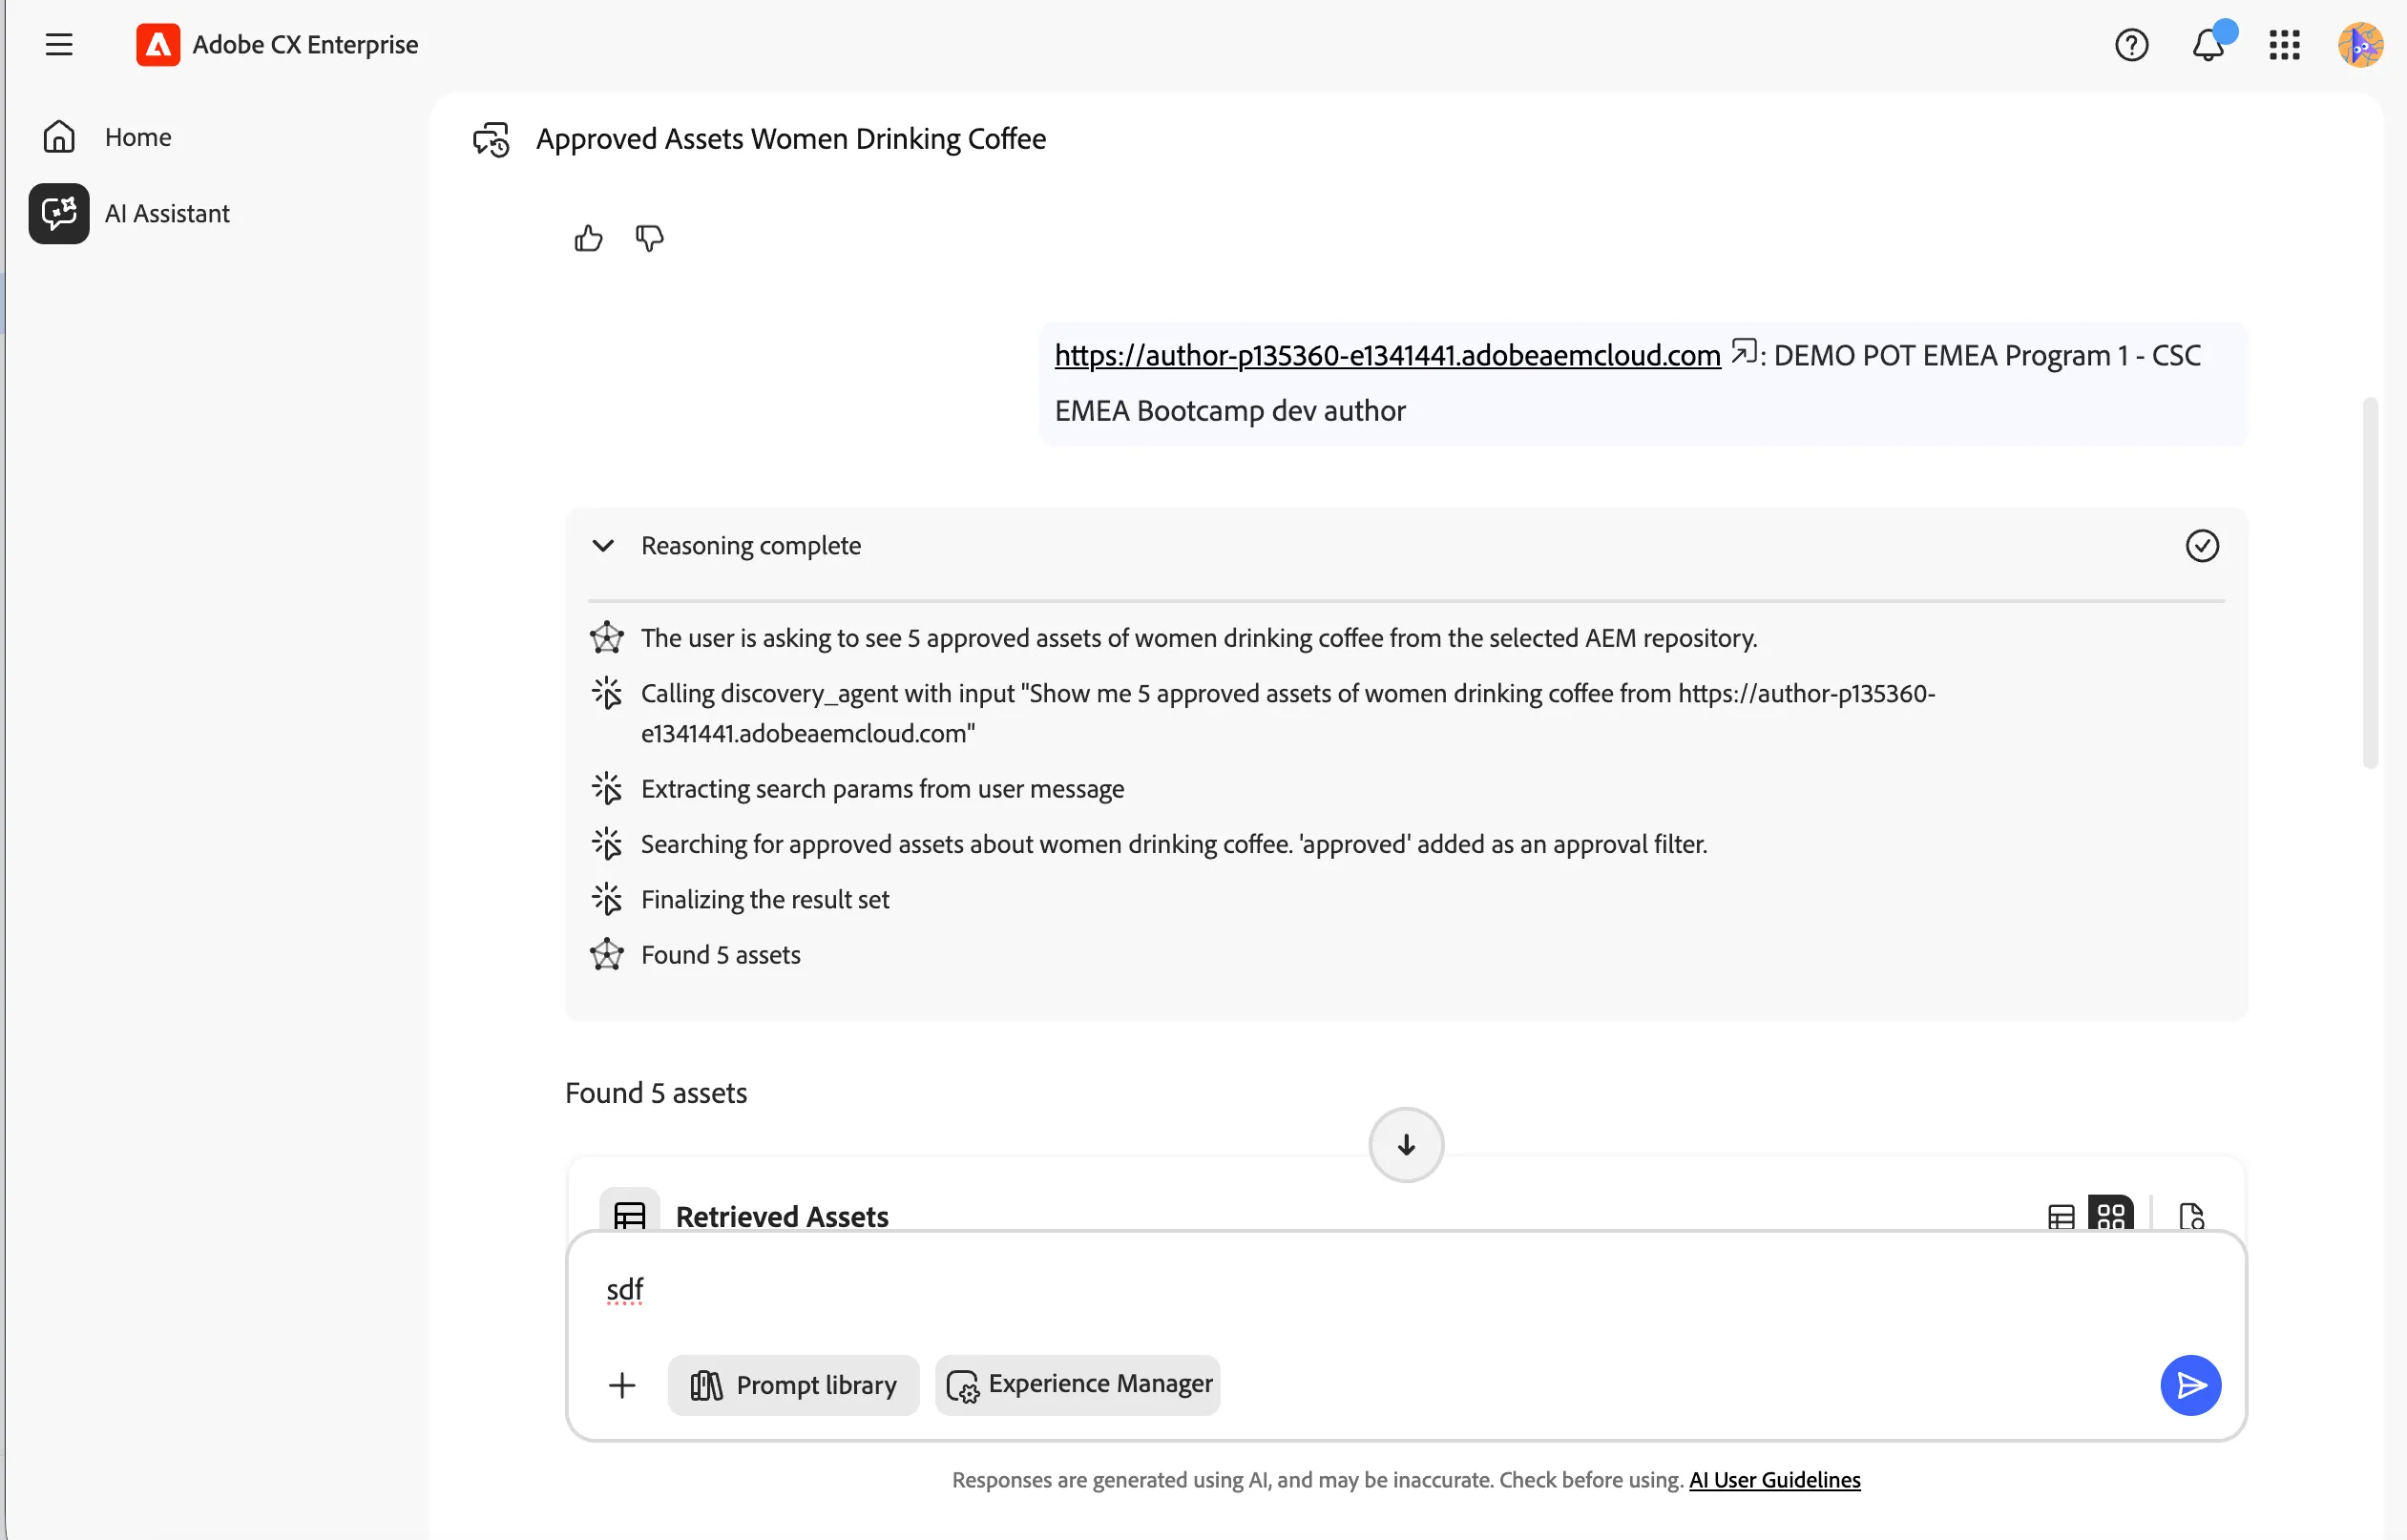Open the author-p135360 adobeaemcloud link
2407x1540 pixels.
coord(1387,355)
